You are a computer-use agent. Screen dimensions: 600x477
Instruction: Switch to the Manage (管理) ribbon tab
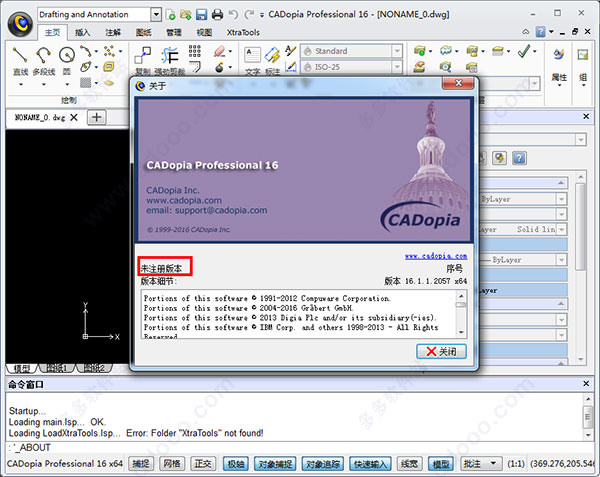(174, 33)
